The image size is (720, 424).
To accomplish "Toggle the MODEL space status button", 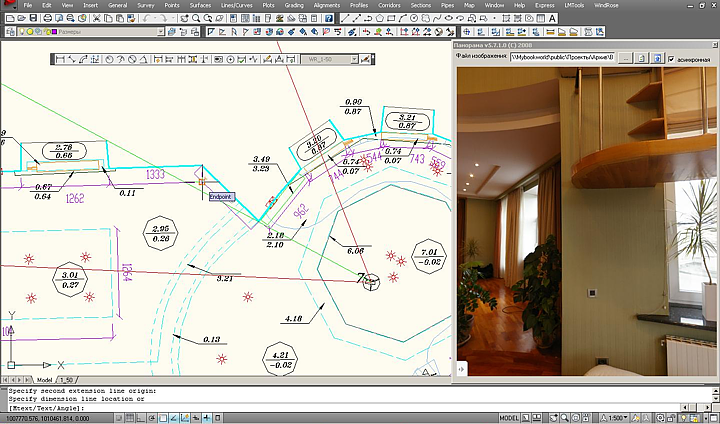I will click(509, 418).
